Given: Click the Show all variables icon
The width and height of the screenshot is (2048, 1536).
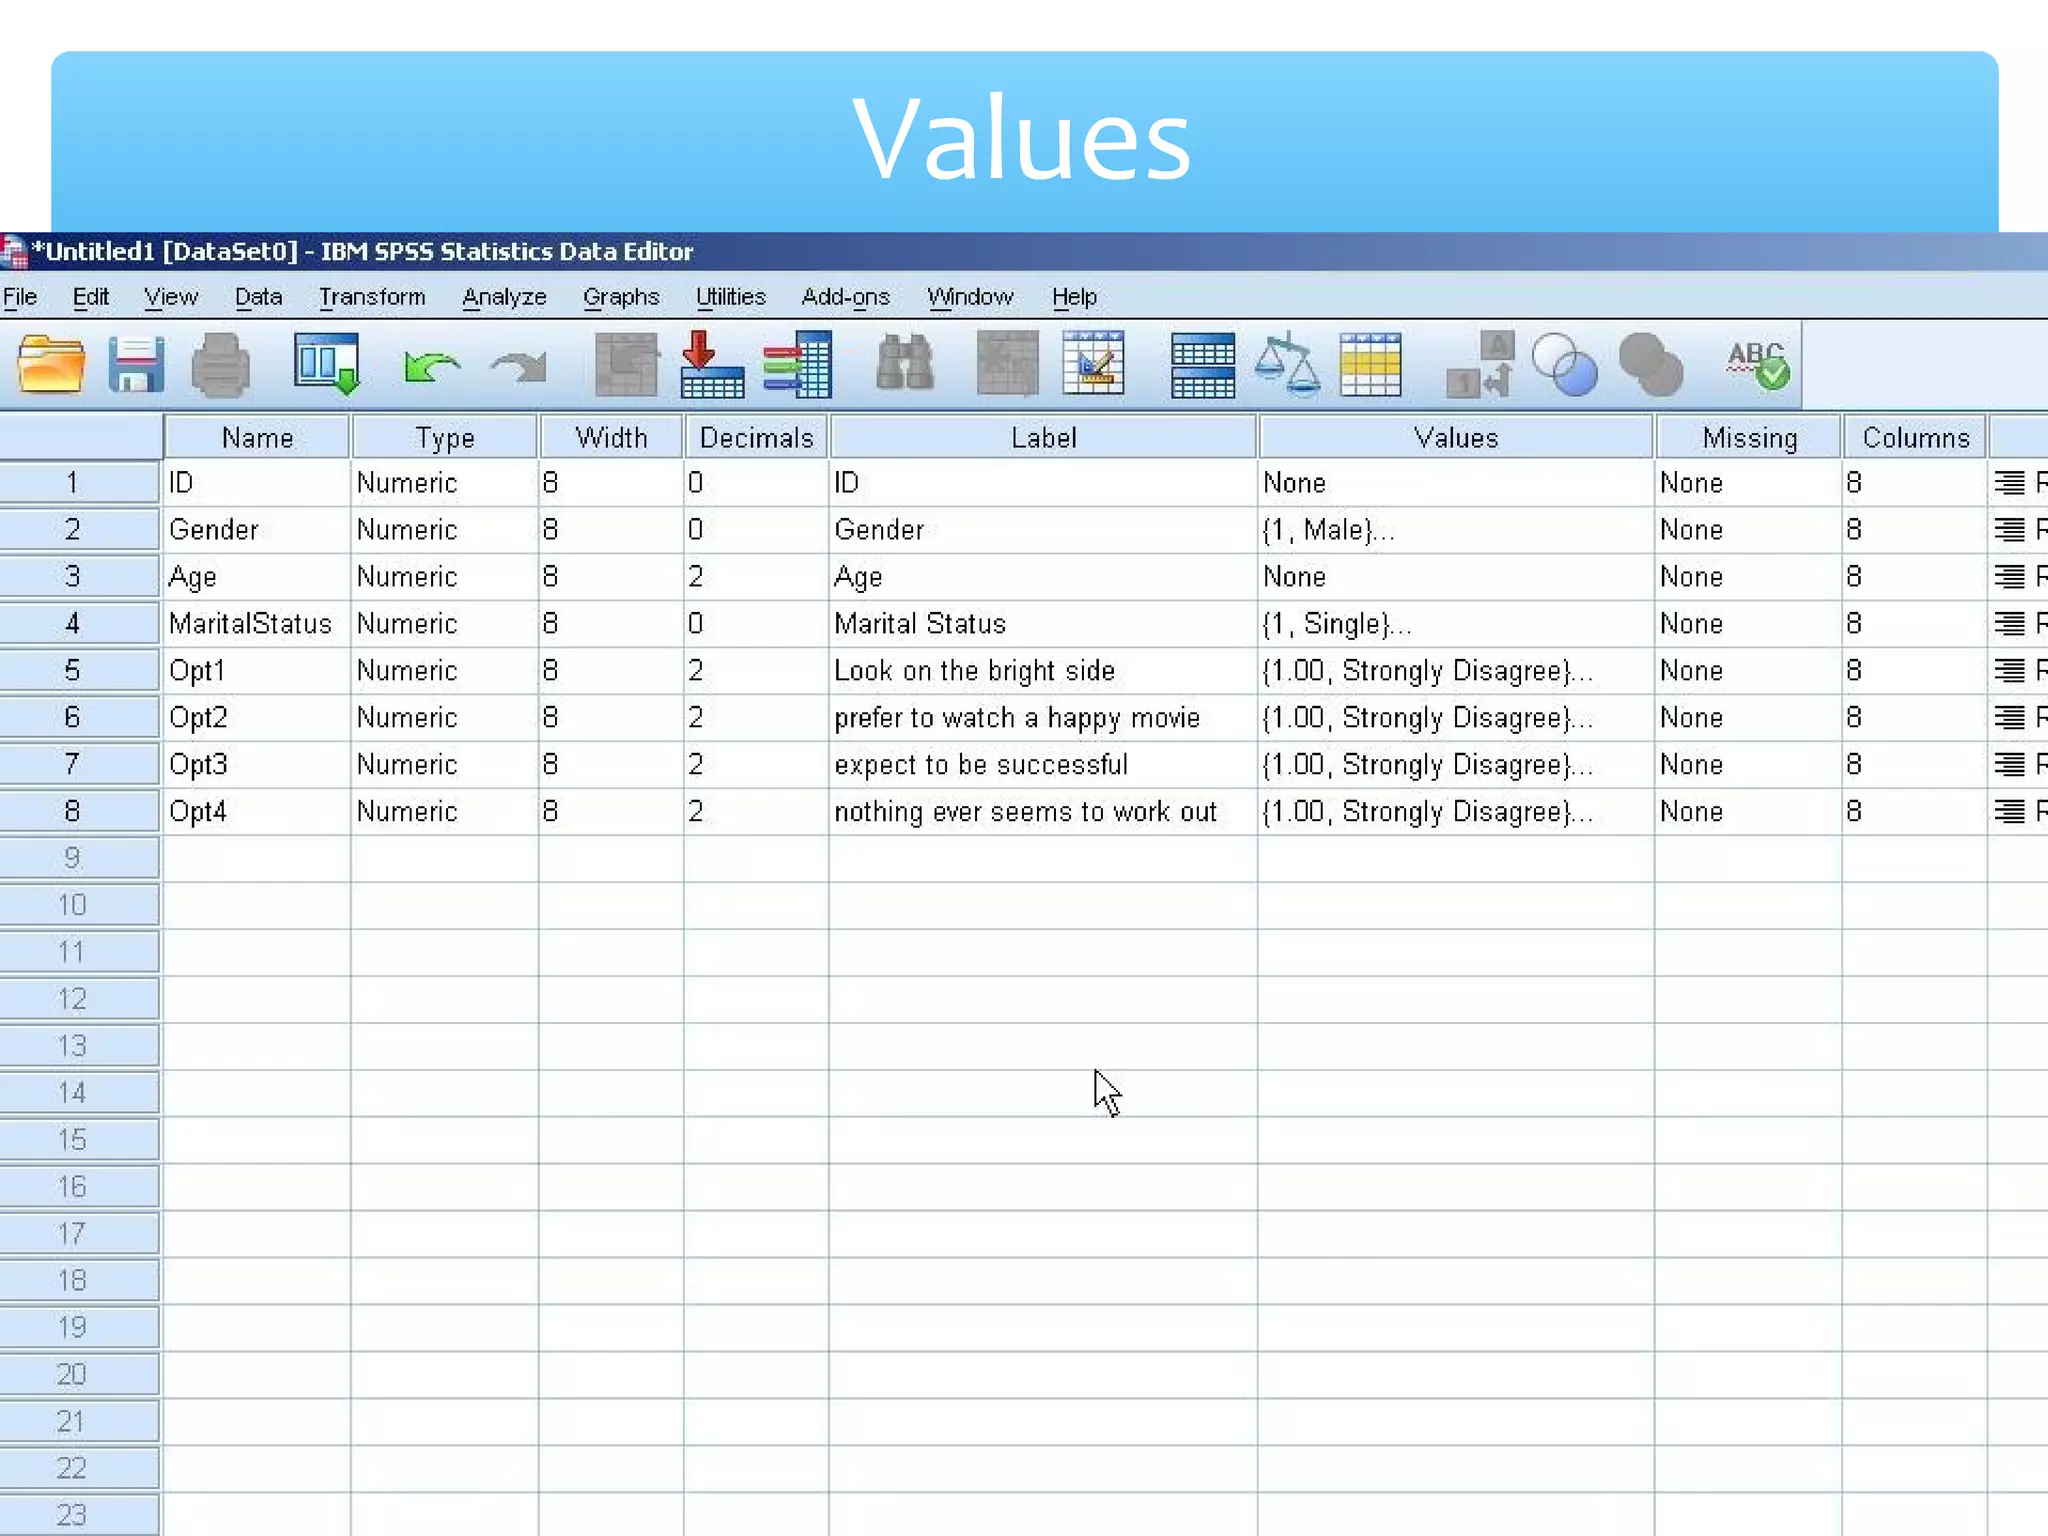Looking at the screenshot, I should [x=1651, y=365].
